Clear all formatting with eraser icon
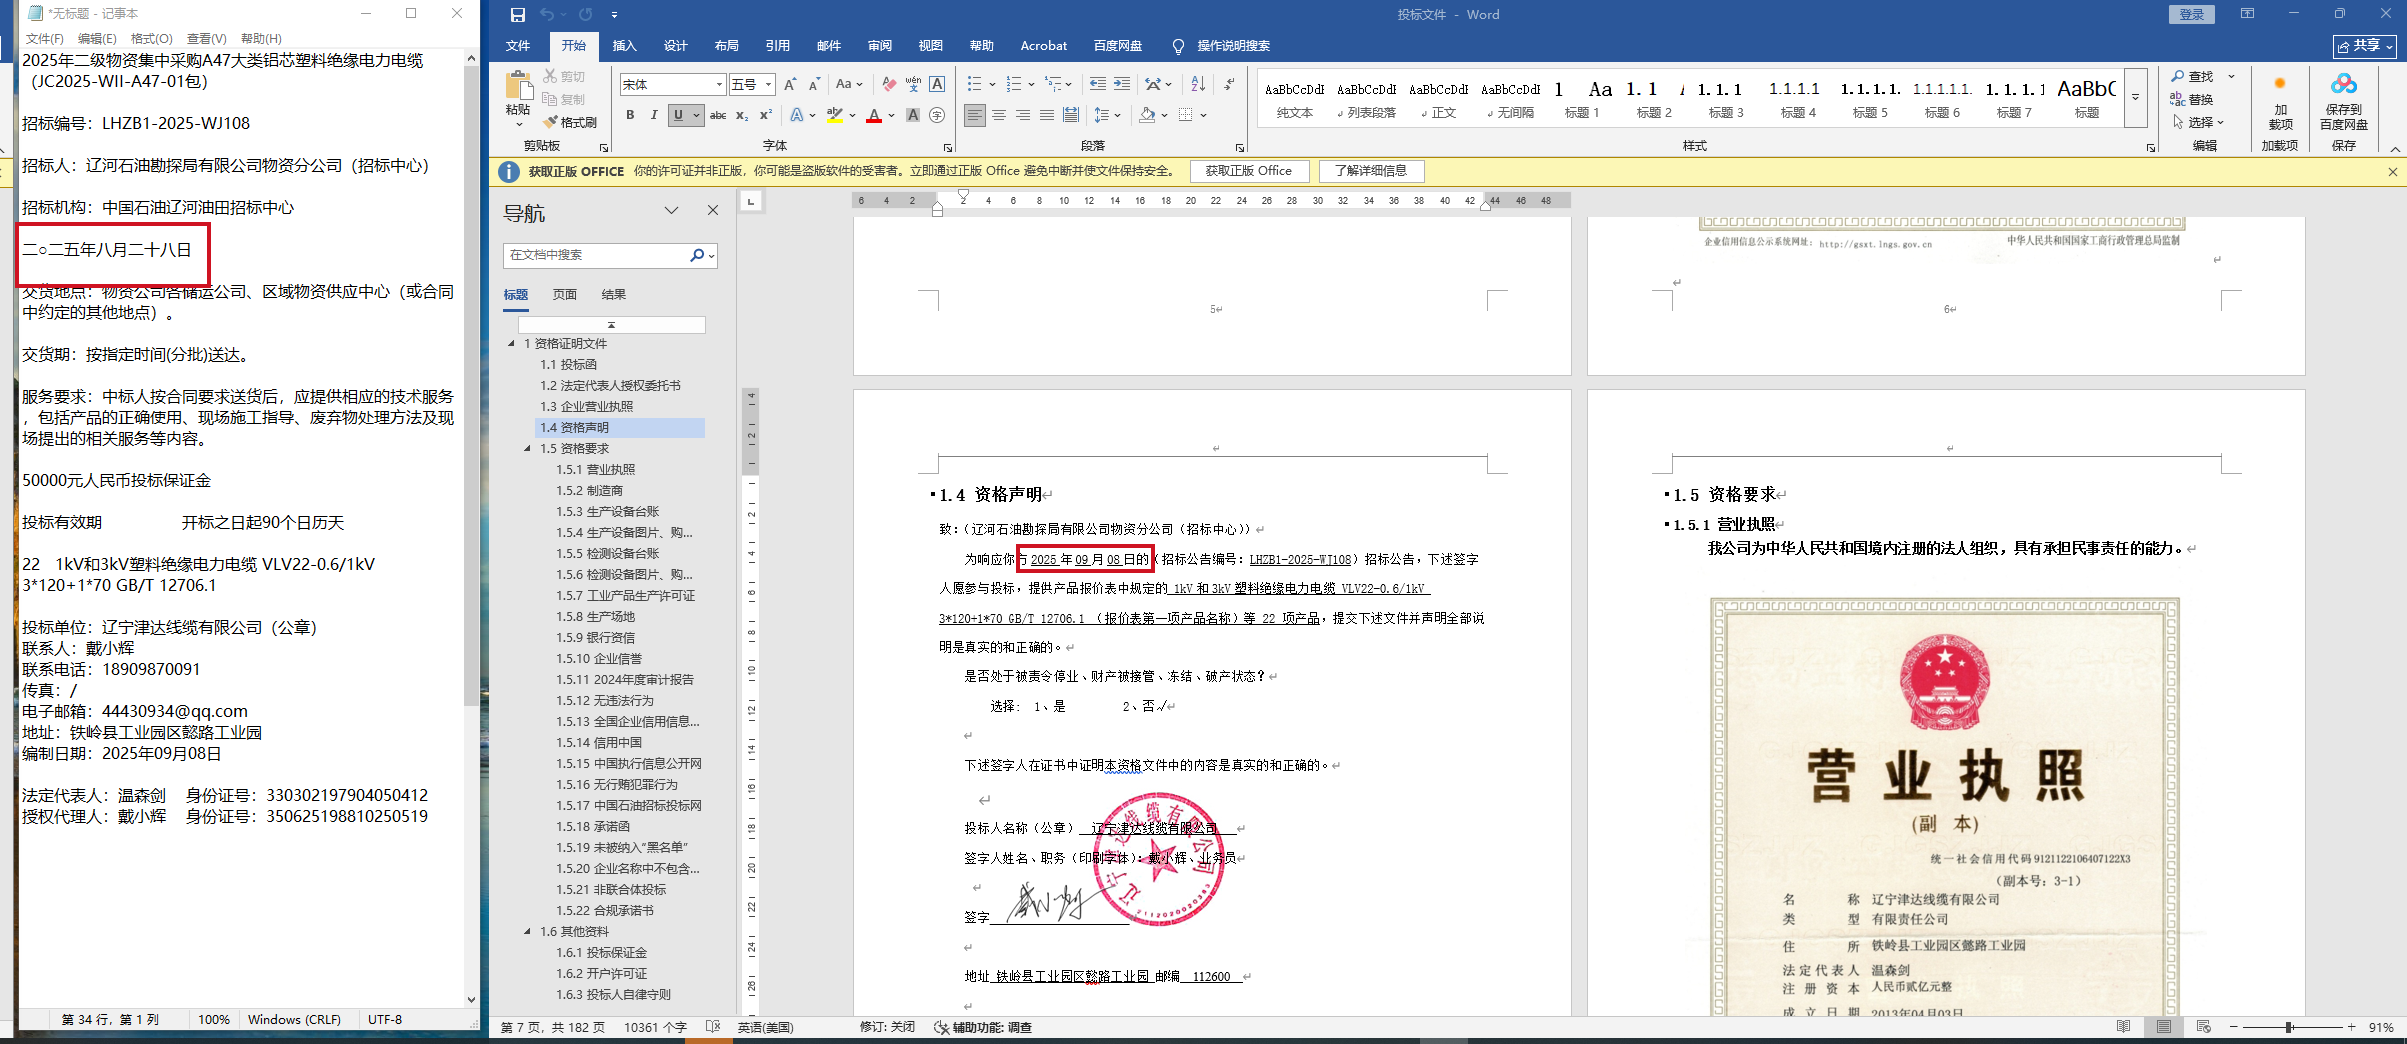Viewport: 2407px width, 1044px height. [889, 85]
